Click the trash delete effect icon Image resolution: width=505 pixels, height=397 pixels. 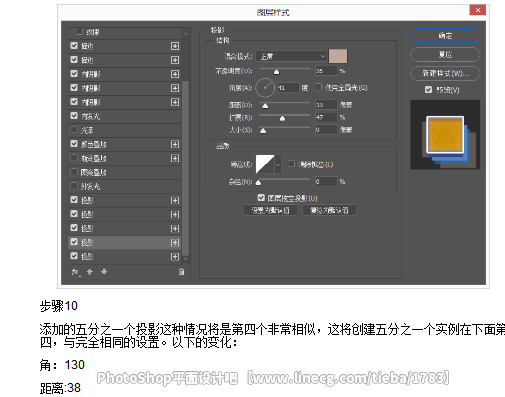pos(181,272)
